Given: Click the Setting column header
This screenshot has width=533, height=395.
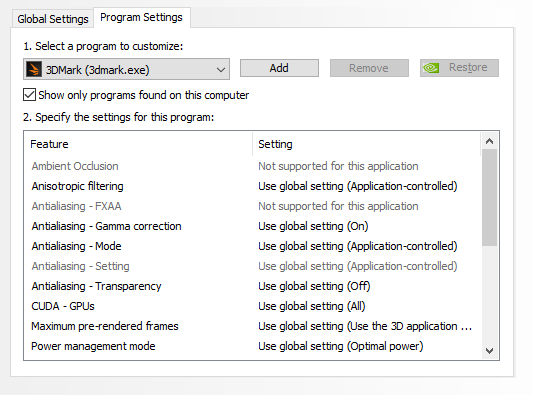Looking at the screenshot, I should [367, 144].
